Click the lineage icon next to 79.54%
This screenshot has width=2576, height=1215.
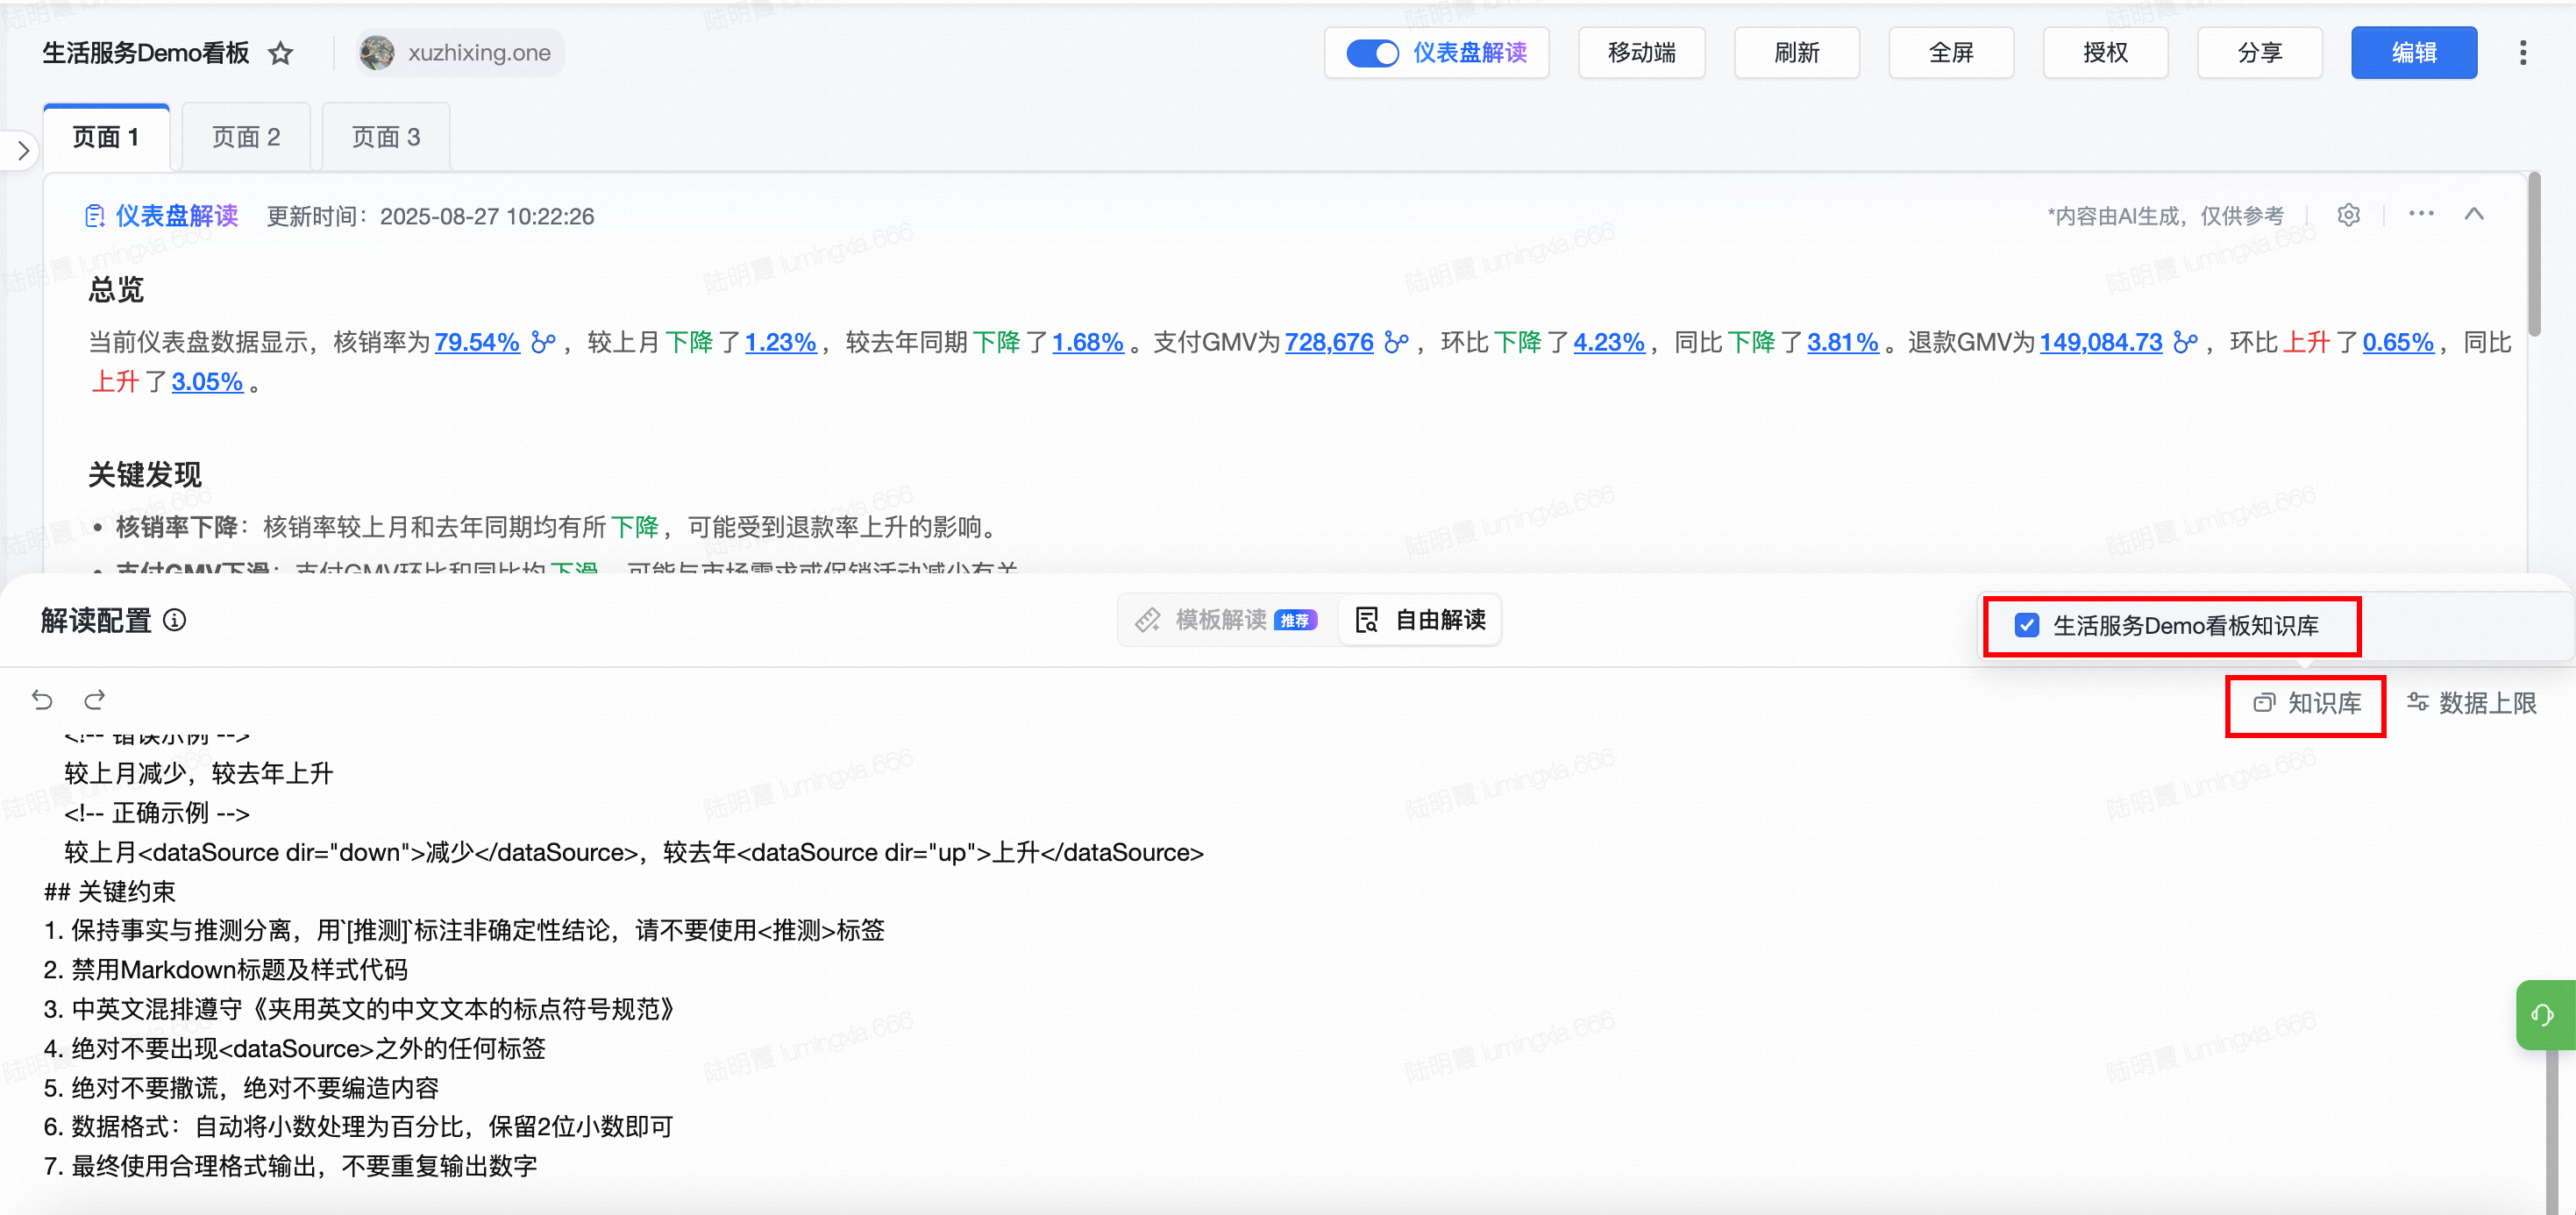click(543, 343)
